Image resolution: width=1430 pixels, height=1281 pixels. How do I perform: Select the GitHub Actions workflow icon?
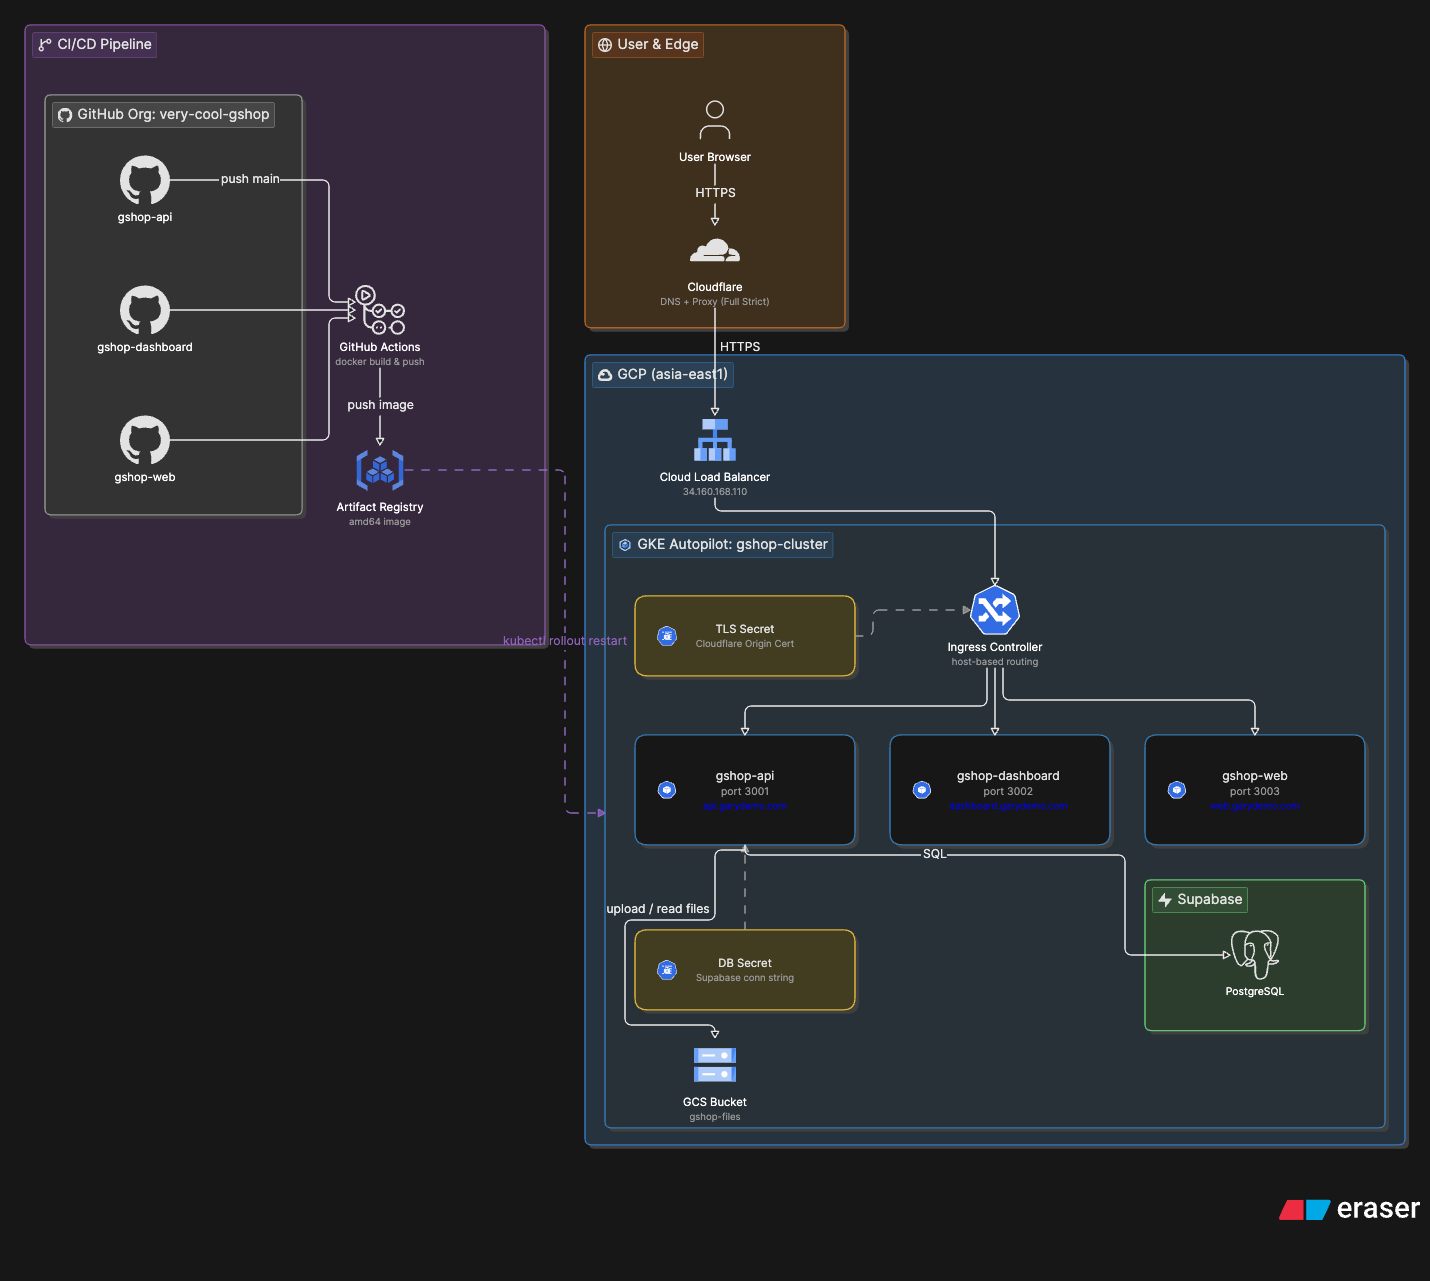point(380,310)
